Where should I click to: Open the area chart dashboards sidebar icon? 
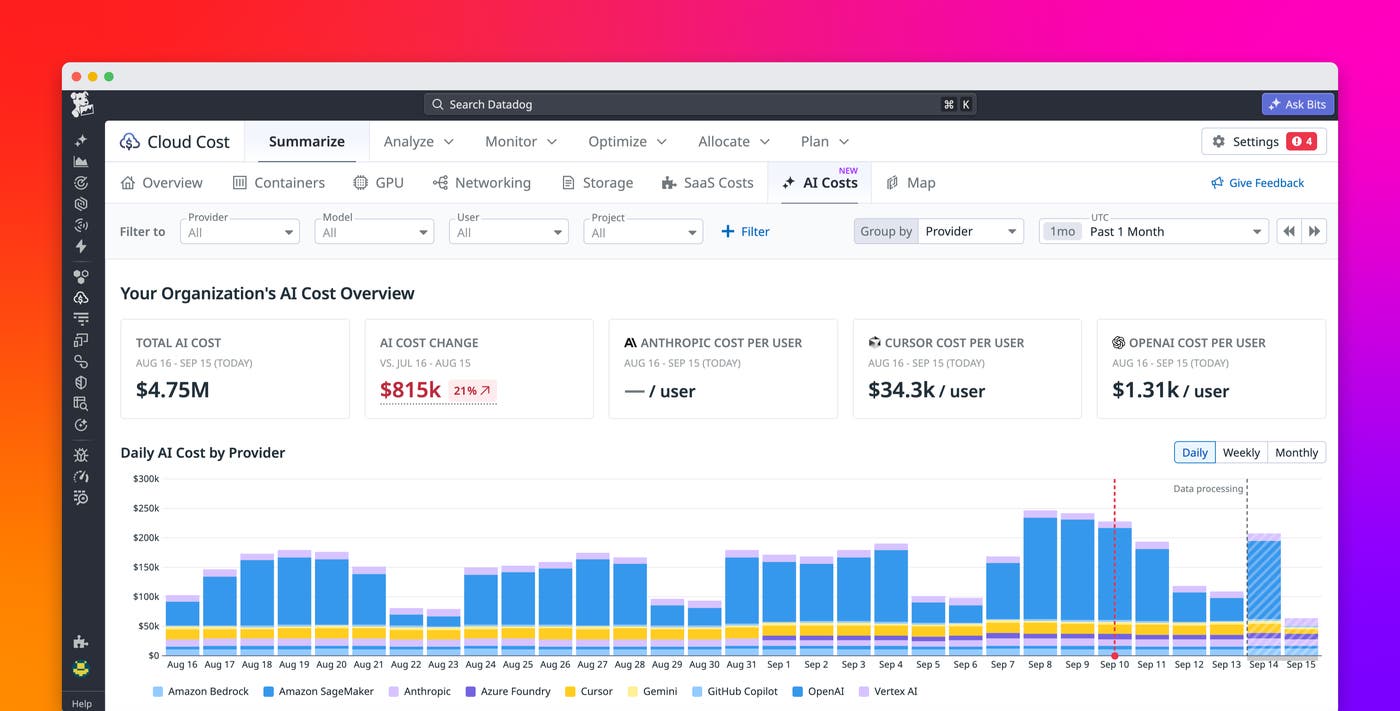pos(81,162)
